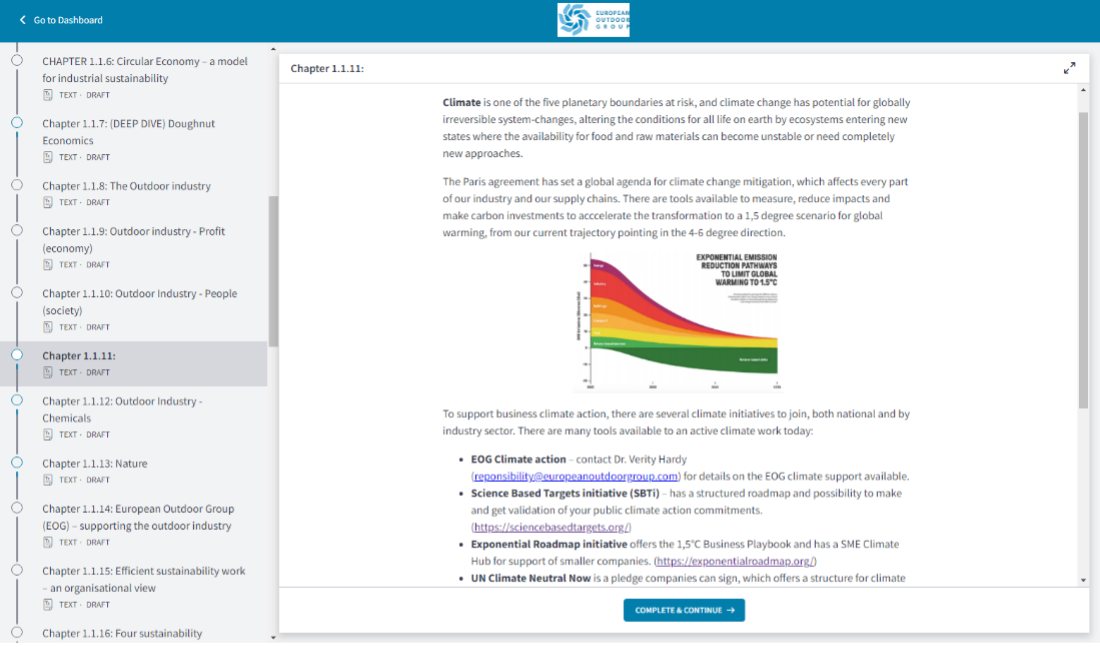Open the sciencebasedtargets.org link
Image resolution: width=1100 pixels, height=647 pixels.
551,527
